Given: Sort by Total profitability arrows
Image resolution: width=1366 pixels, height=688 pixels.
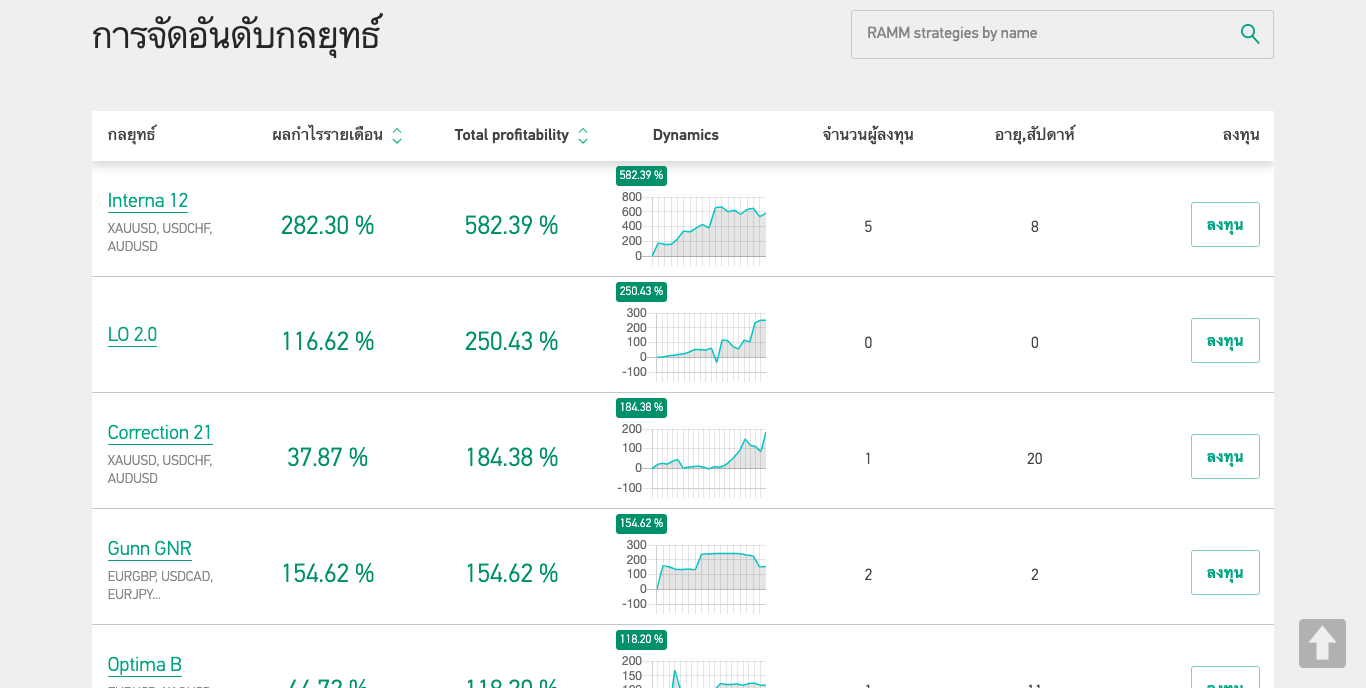Looking at the screenshot, I should [583, 135].
